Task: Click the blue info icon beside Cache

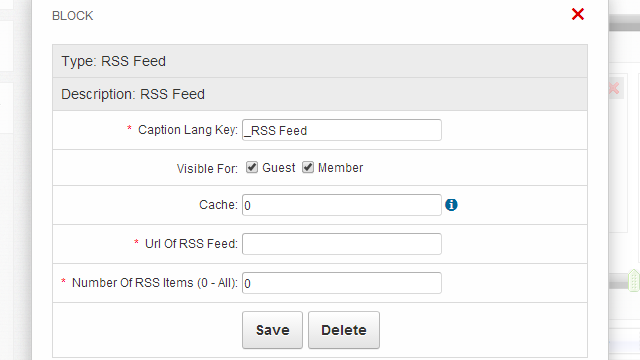Action: [451, 205]
